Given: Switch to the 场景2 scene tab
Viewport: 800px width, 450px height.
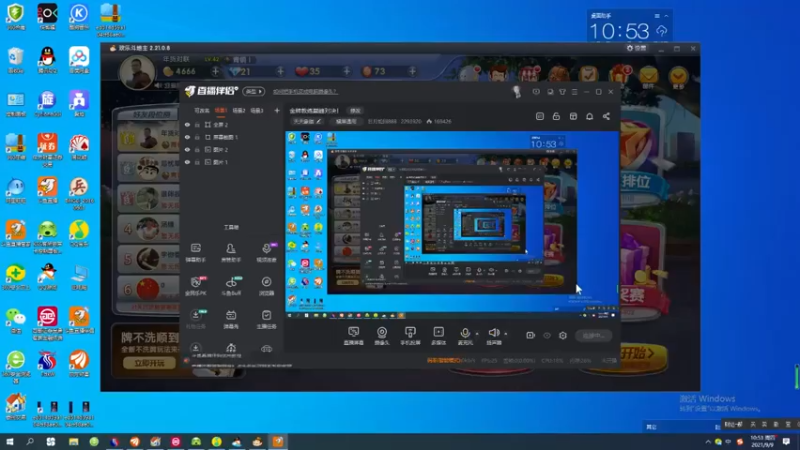Looking at the screenshot, I should 239,110.
